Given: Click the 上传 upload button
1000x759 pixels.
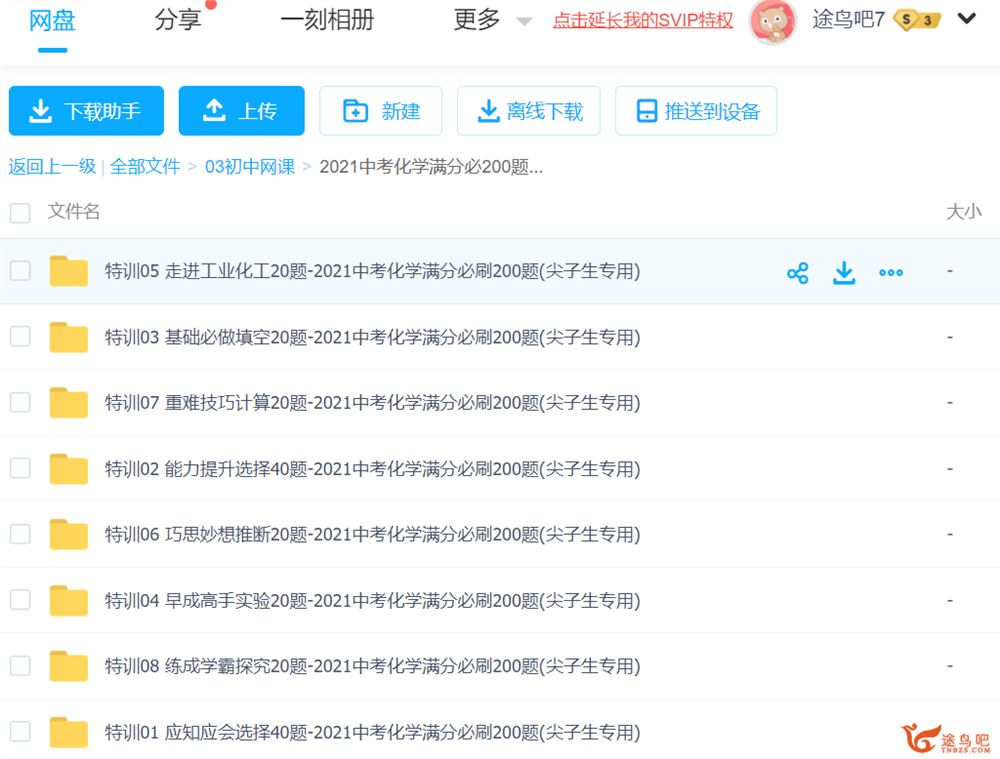Looking at the screenshot, I should click(x=241, y=111).
